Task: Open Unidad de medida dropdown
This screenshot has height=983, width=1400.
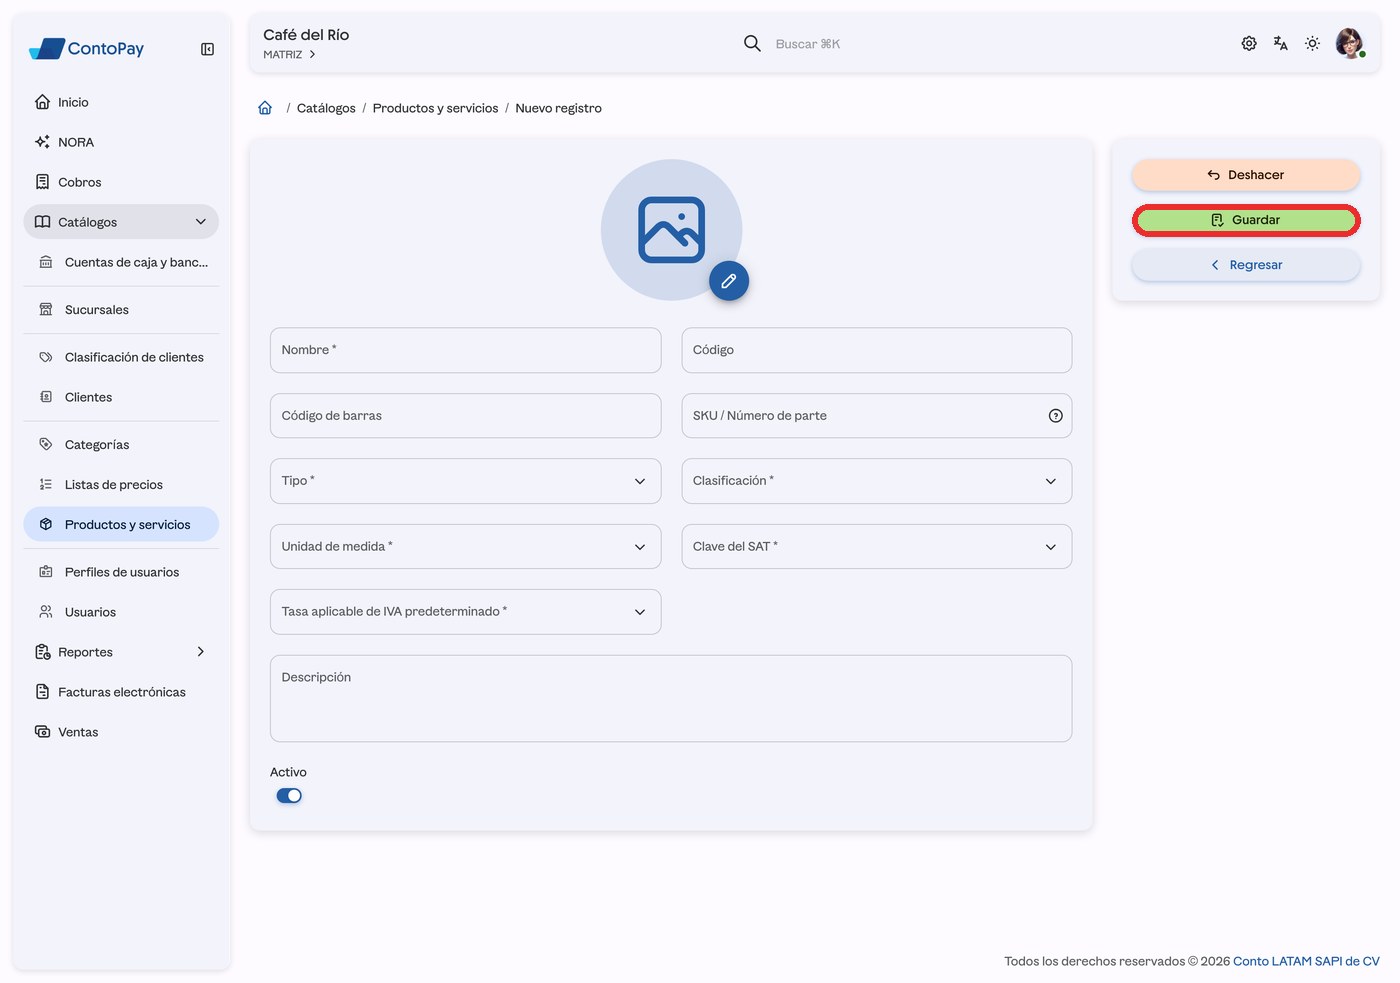Action: click(465, 547)
